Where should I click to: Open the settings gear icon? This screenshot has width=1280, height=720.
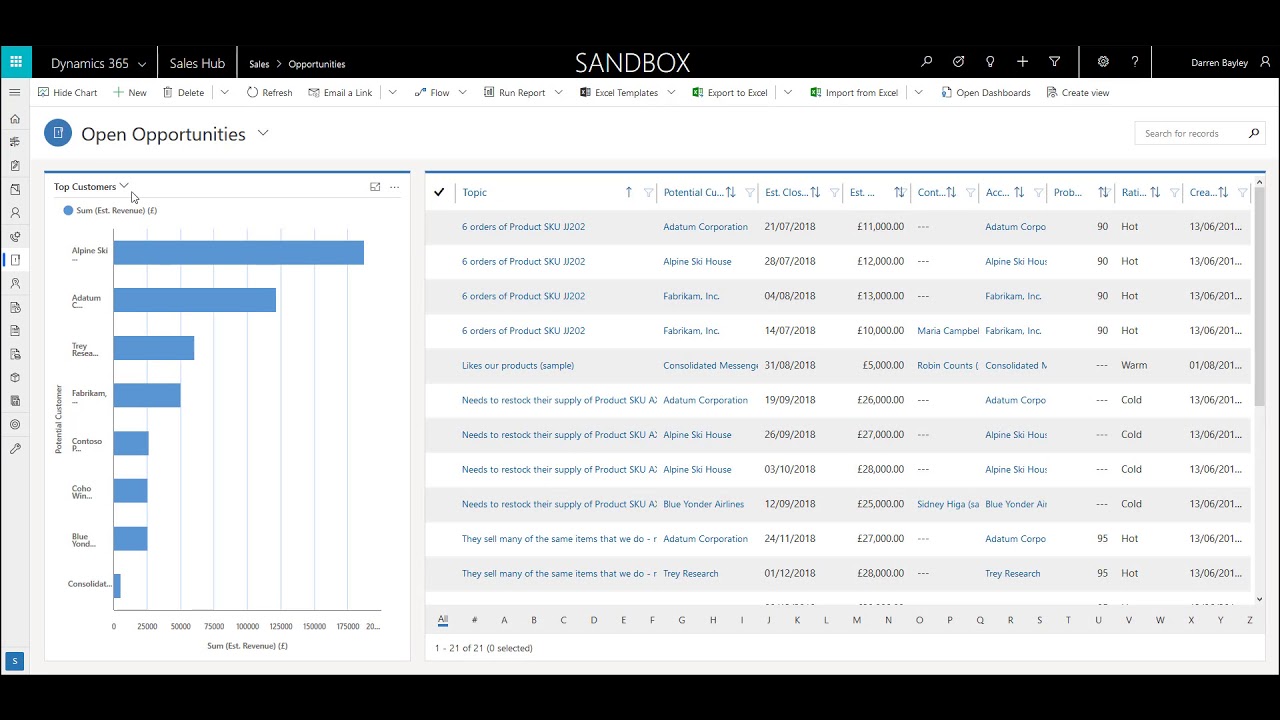click(1103, 62)
